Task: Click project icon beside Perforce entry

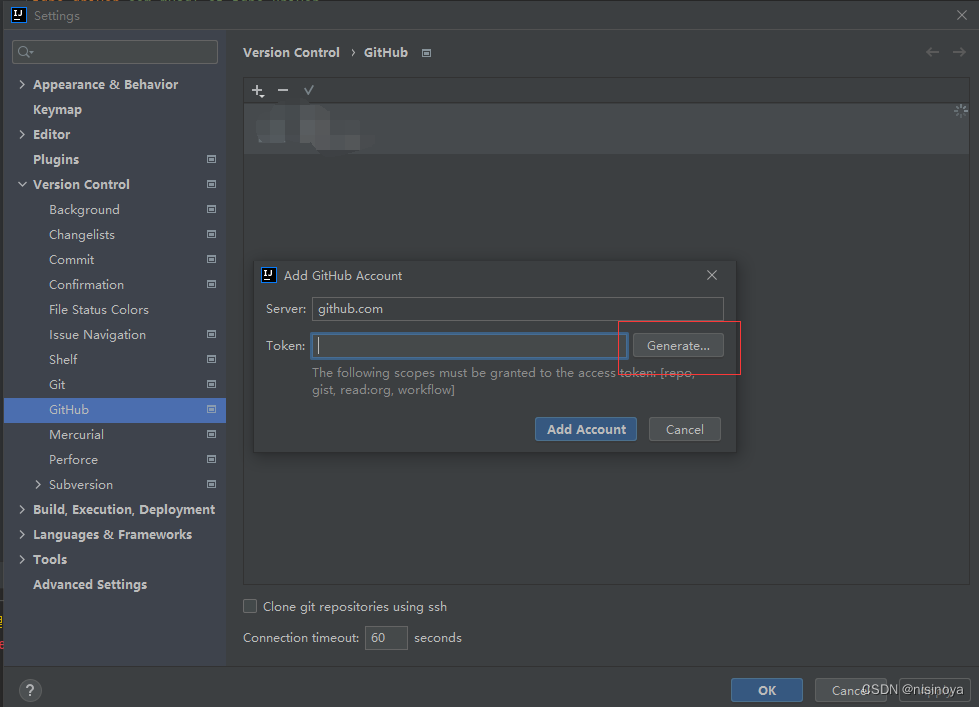Action: pyautogui.click(x=212, y=459)
